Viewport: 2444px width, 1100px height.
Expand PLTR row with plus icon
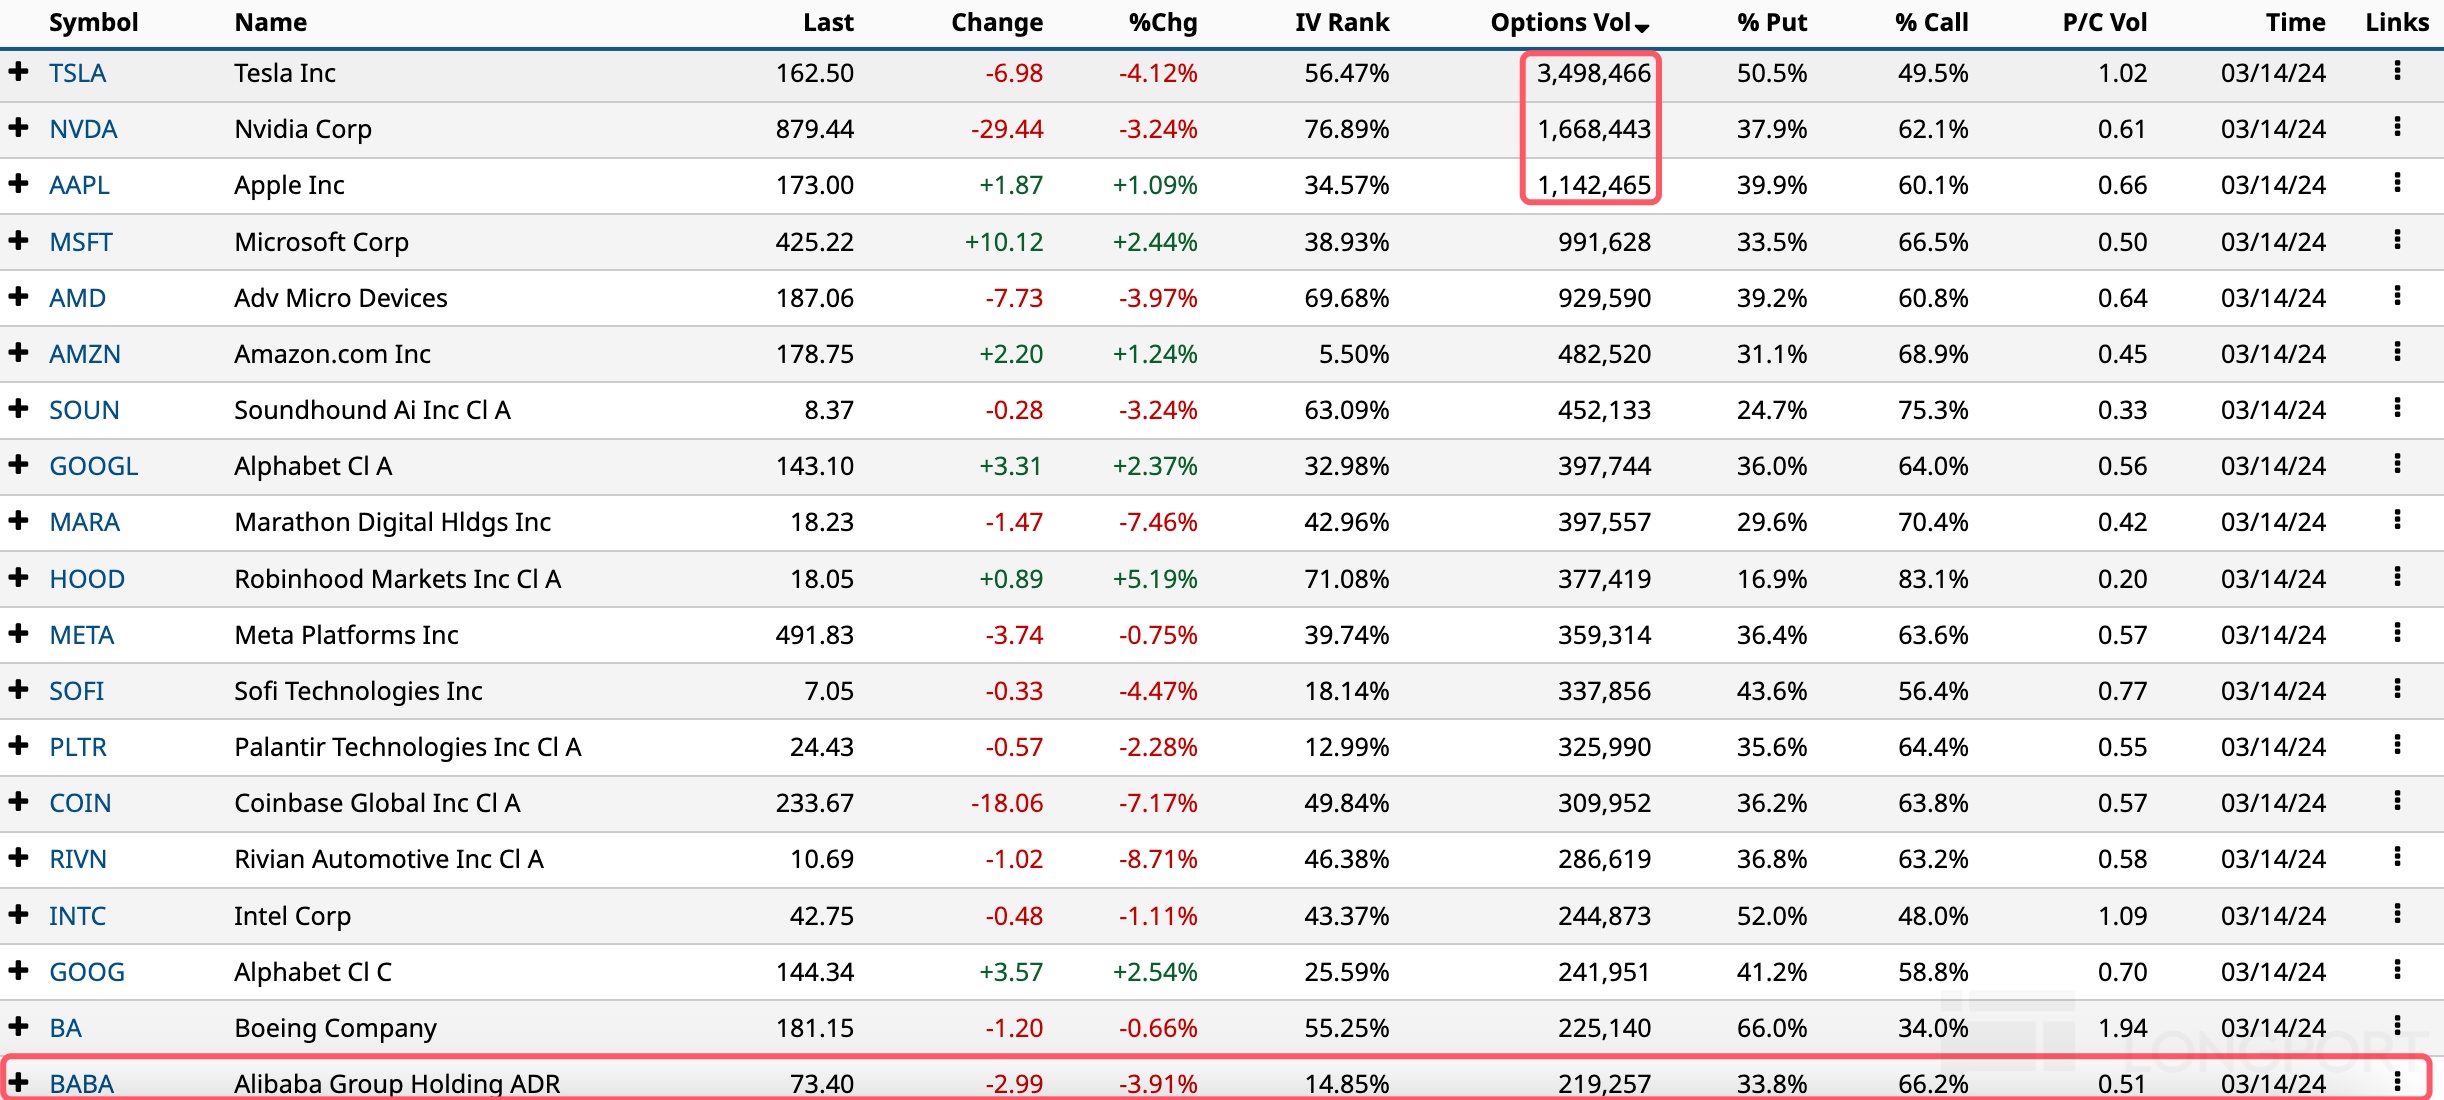tap(18, 746)
